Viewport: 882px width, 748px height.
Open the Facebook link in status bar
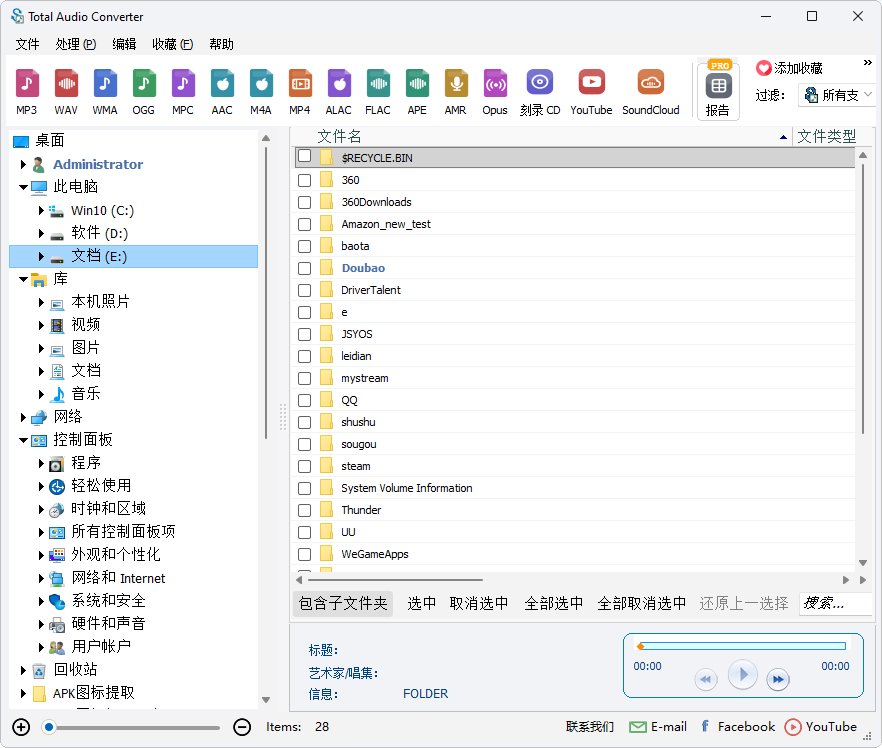(737, 727)
